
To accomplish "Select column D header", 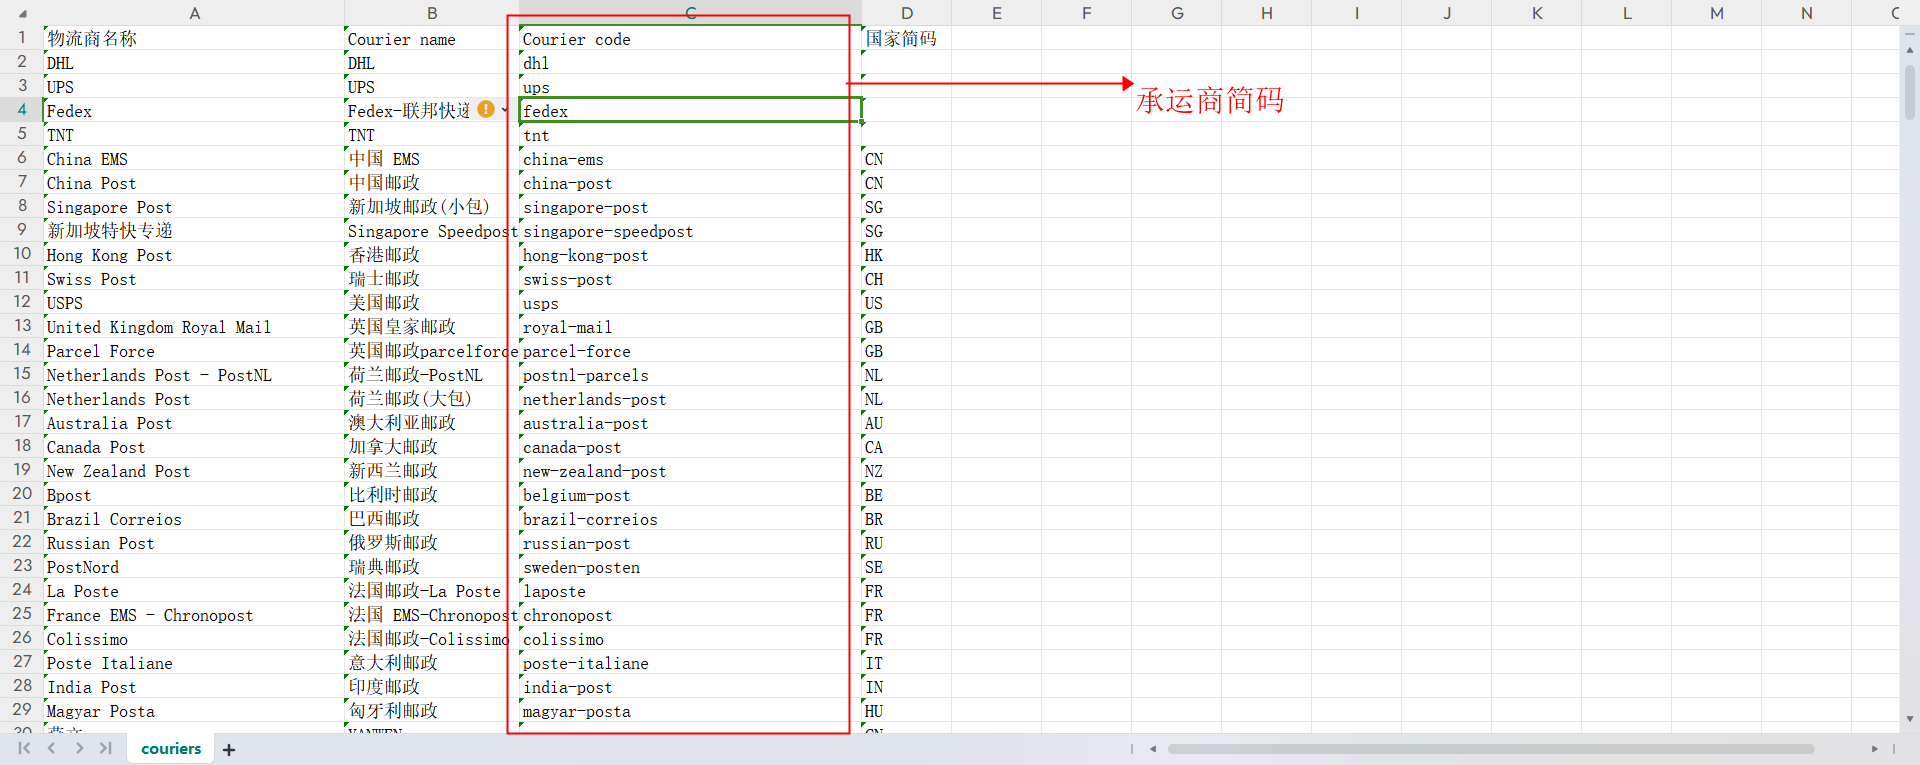I will tap(906, 13).
